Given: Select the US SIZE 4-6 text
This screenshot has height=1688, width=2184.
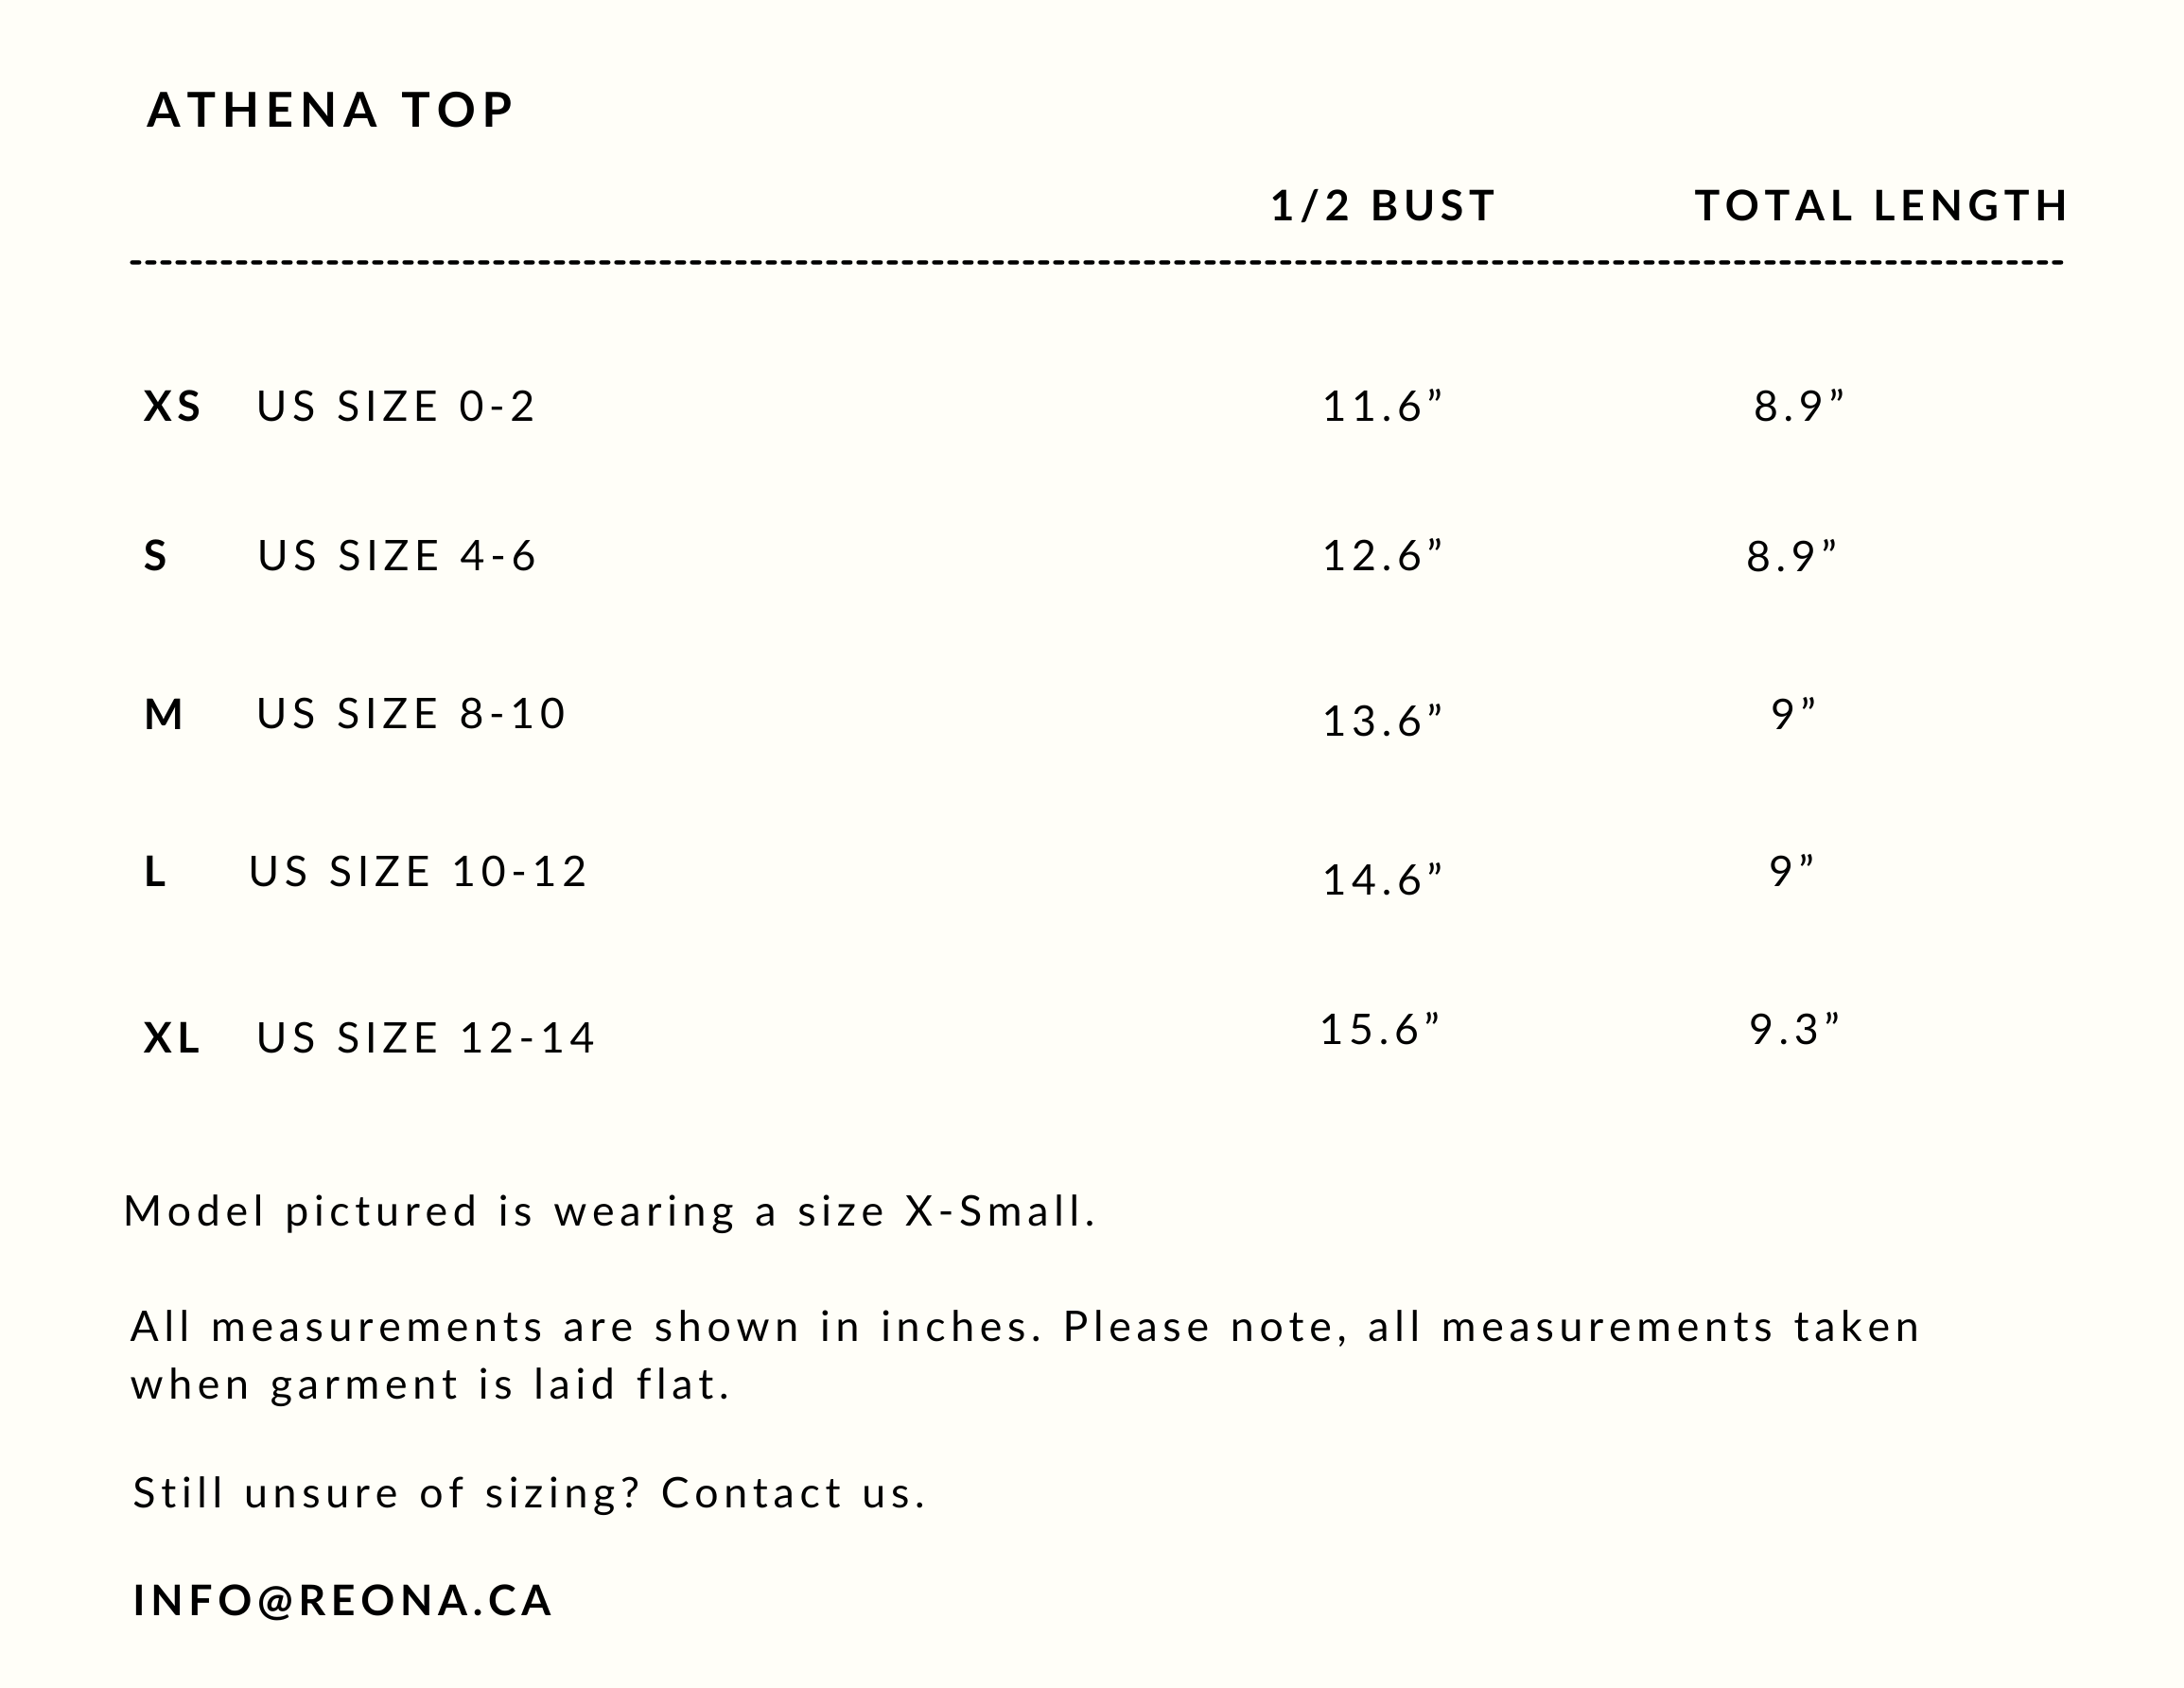Looking at the screenshot, I should (398, 557).
